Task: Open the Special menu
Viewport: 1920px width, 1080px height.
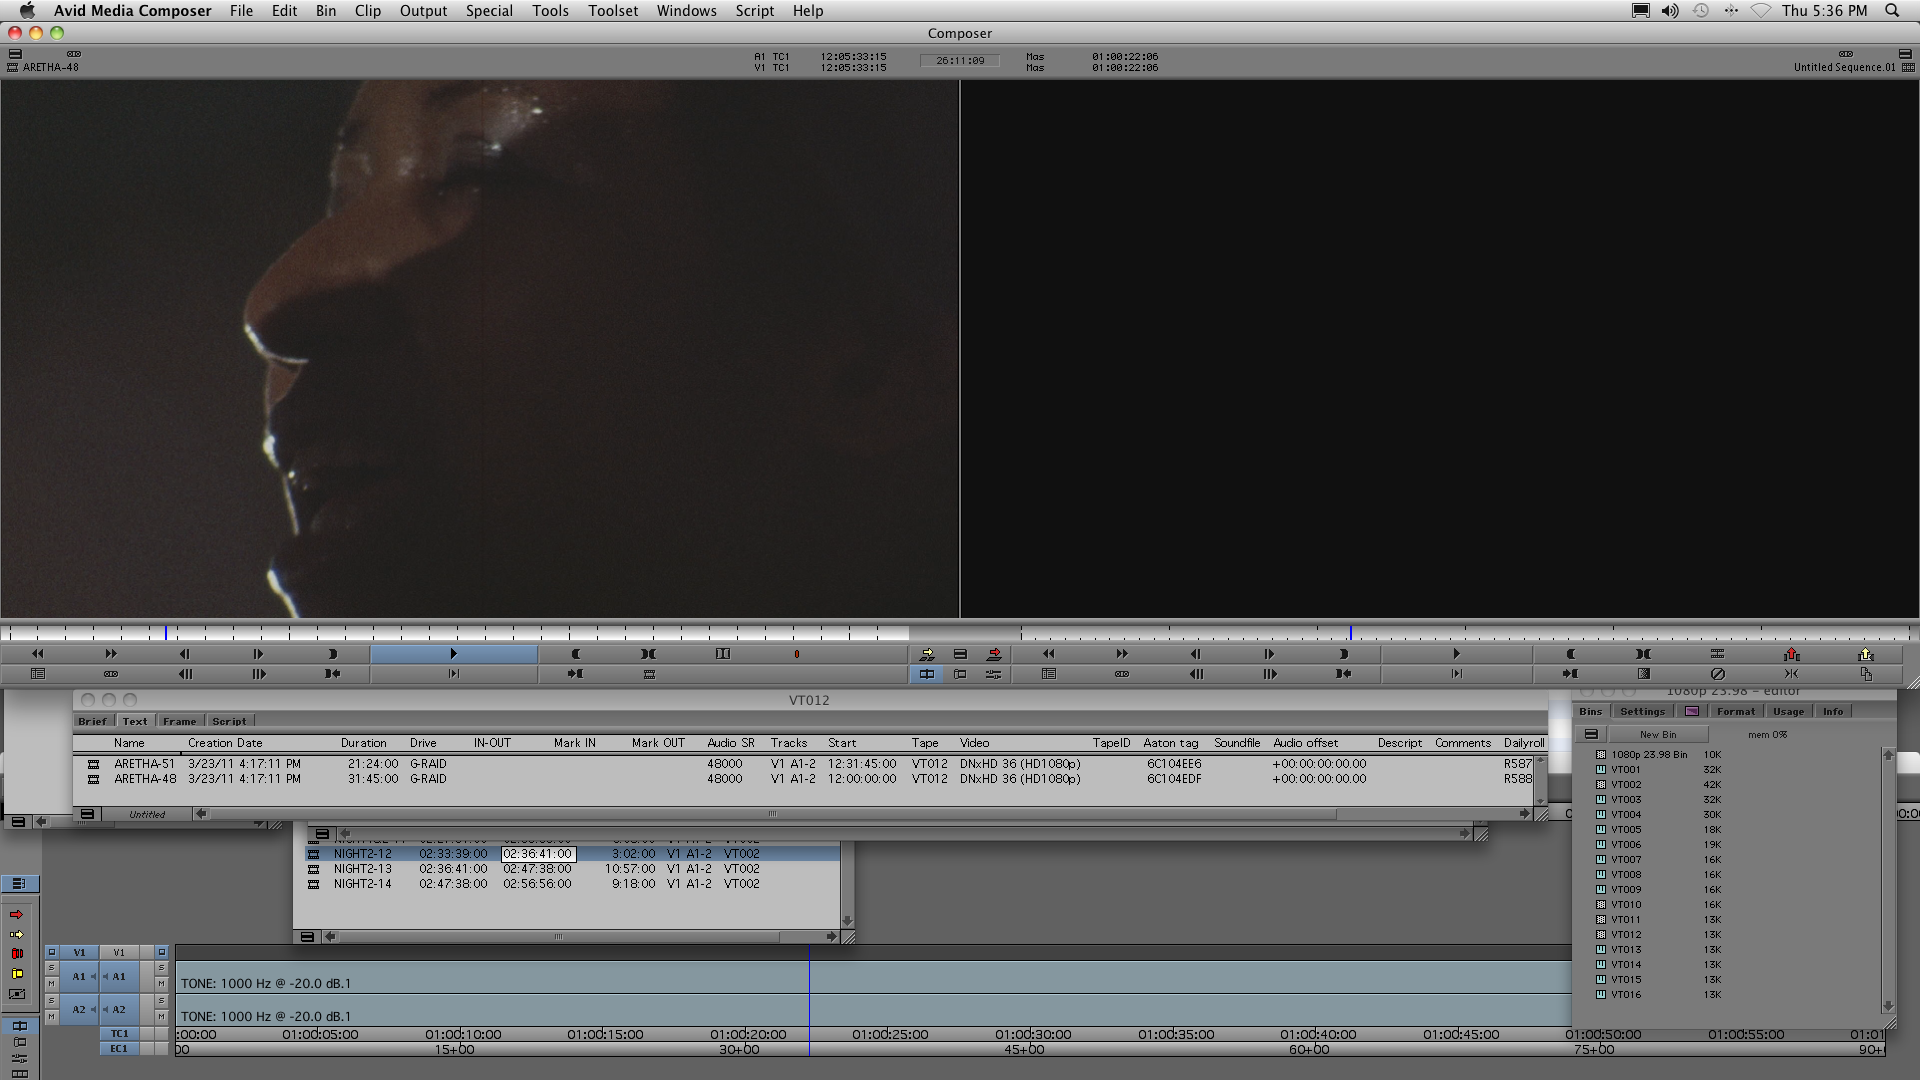Action: coord(489,11)
